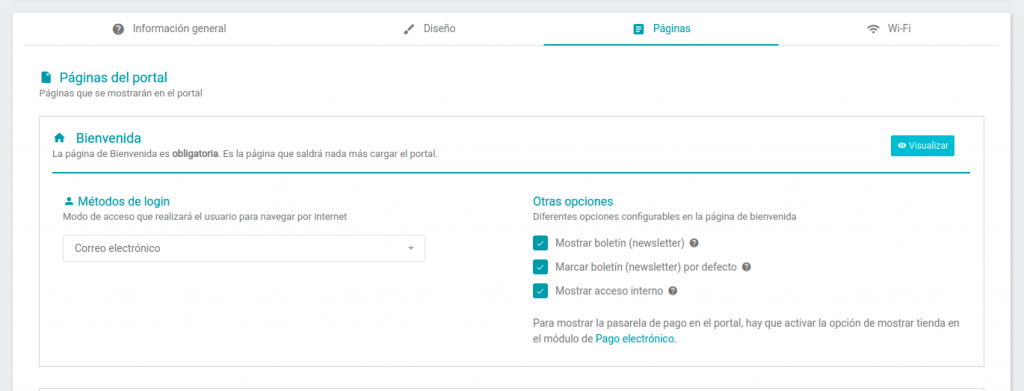
Task: Click the brush icon beside Diseño
Action: pos(409,29)
